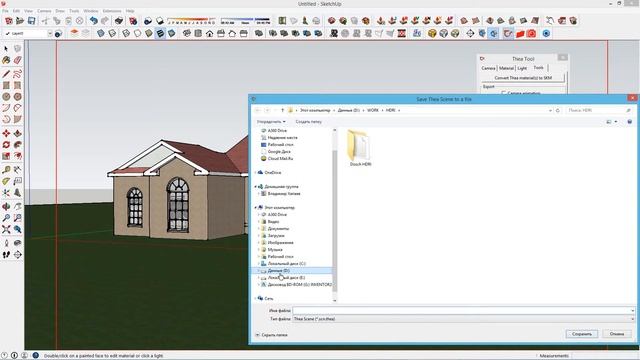Select the Rectangle tool
This screenshot has width=640, height=360.
pyautogui.click(x=6, y=85)
